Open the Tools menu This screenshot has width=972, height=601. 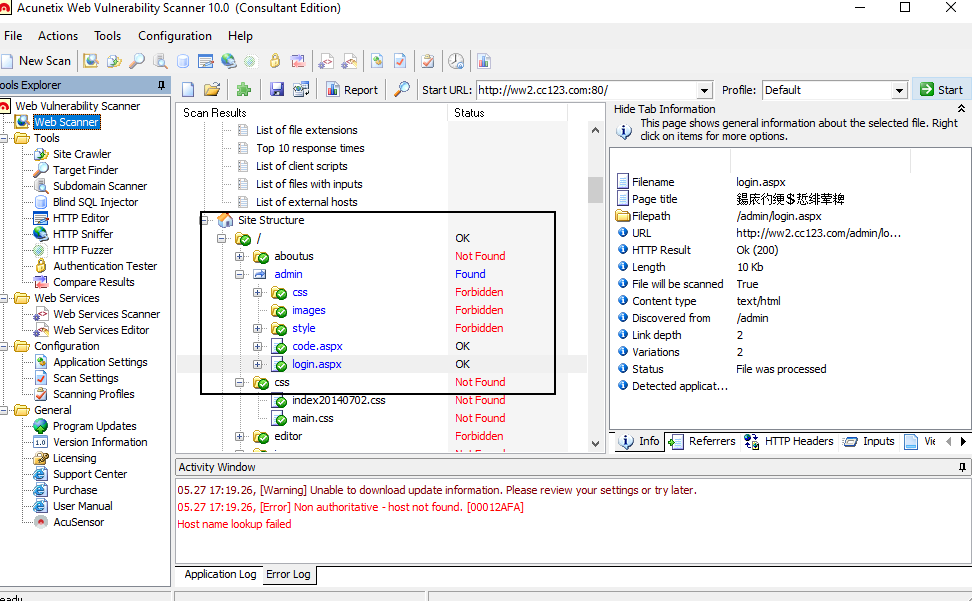(x=107, y=36)
